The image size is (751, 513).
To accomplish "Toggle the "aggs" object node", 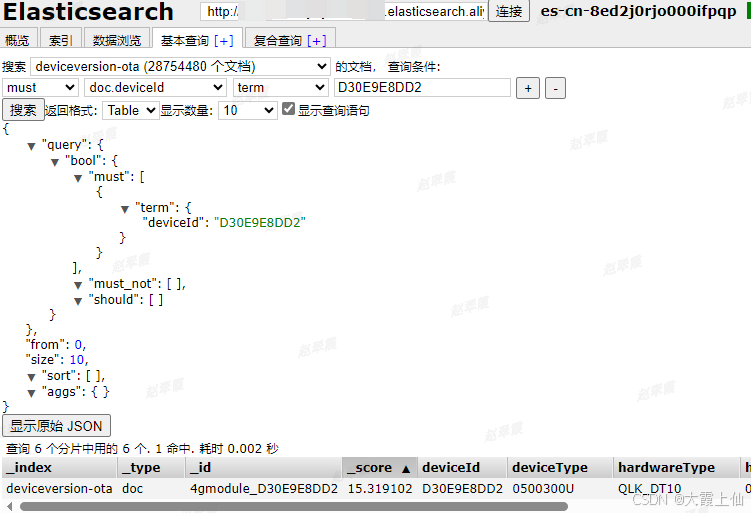I will tap(31, 393).
